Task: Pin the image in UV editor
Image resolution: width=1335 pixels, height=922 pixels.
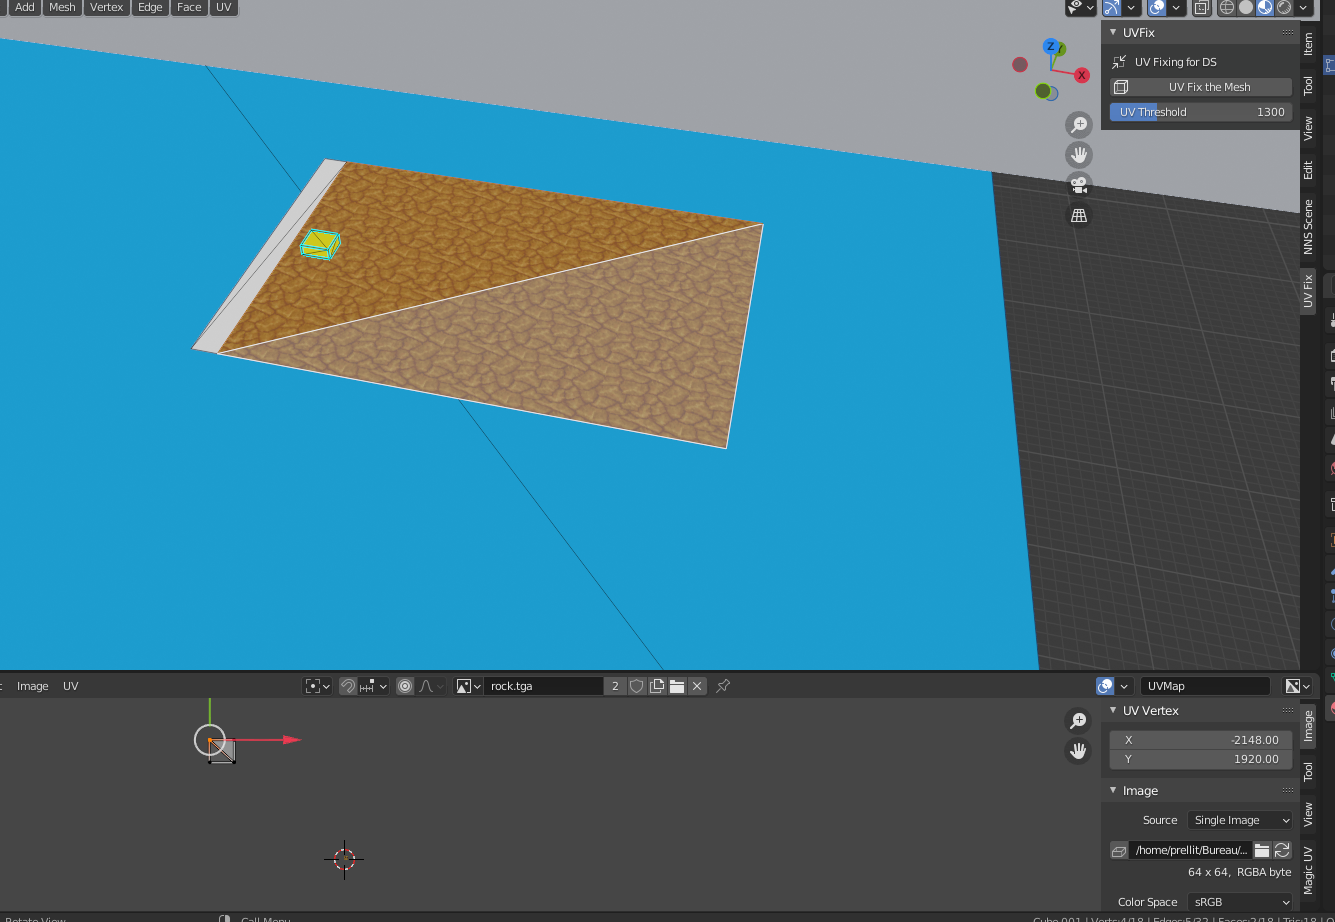Action: [723, 686]
